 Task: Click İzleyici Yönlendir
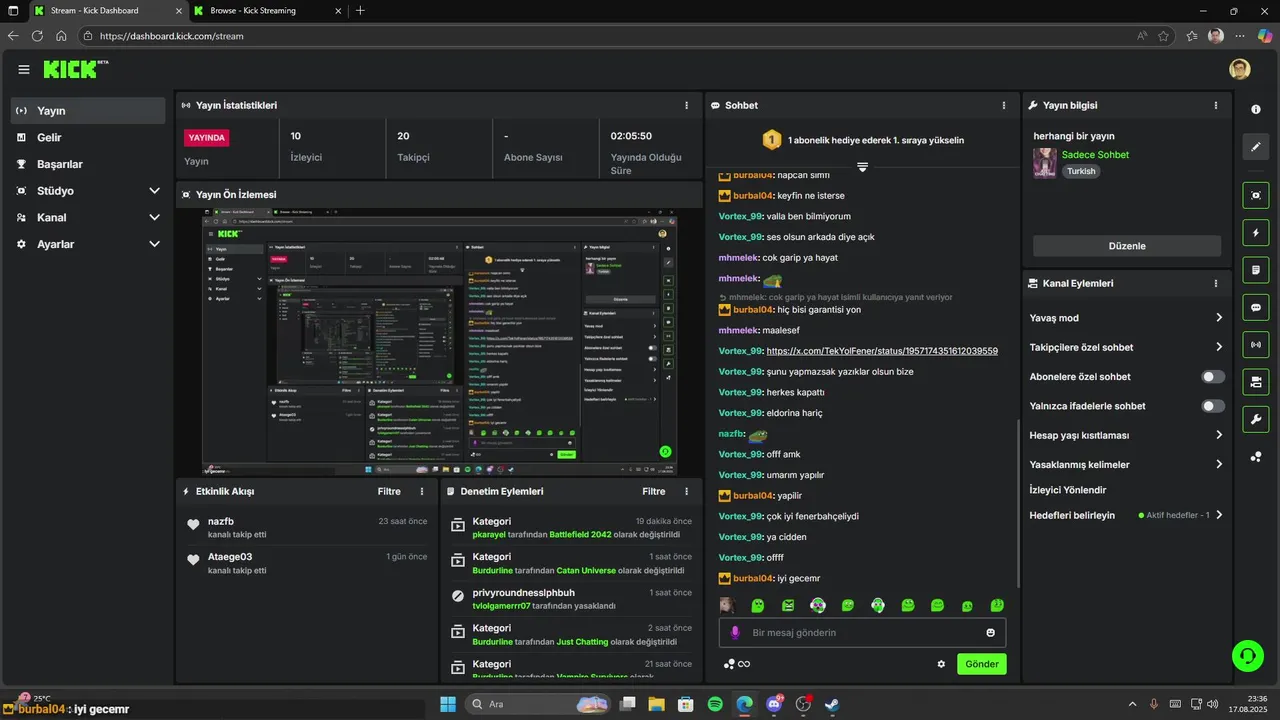1068,490
